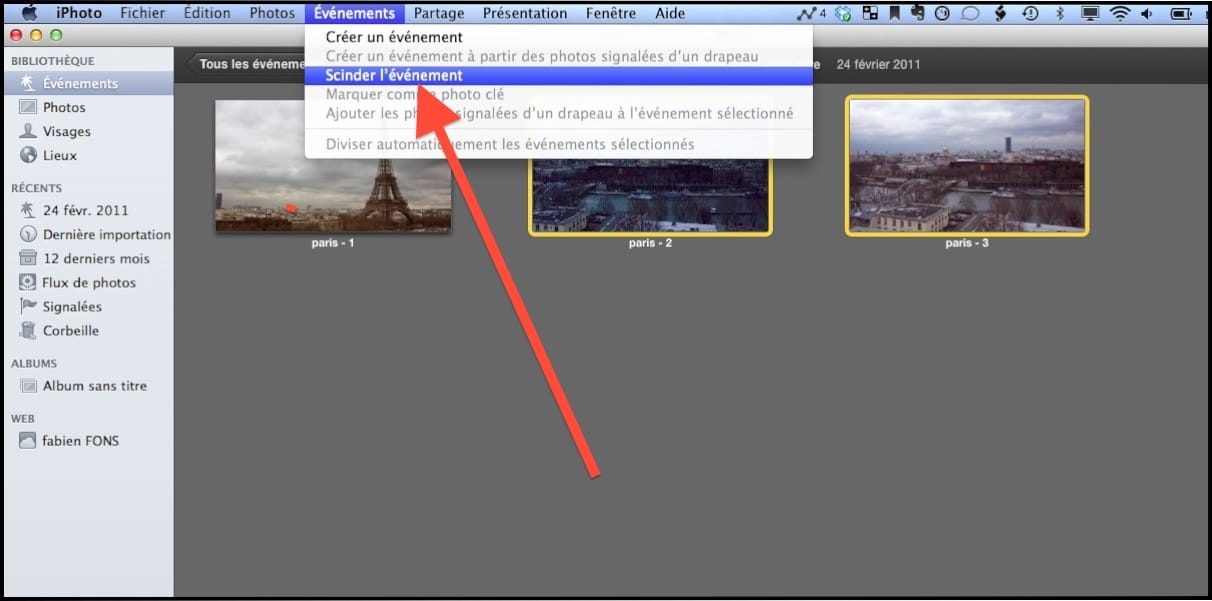Click Diviser automatiquement les événements sélectionnés
The height and width of the screenshot is (601, 1212).
559,144
